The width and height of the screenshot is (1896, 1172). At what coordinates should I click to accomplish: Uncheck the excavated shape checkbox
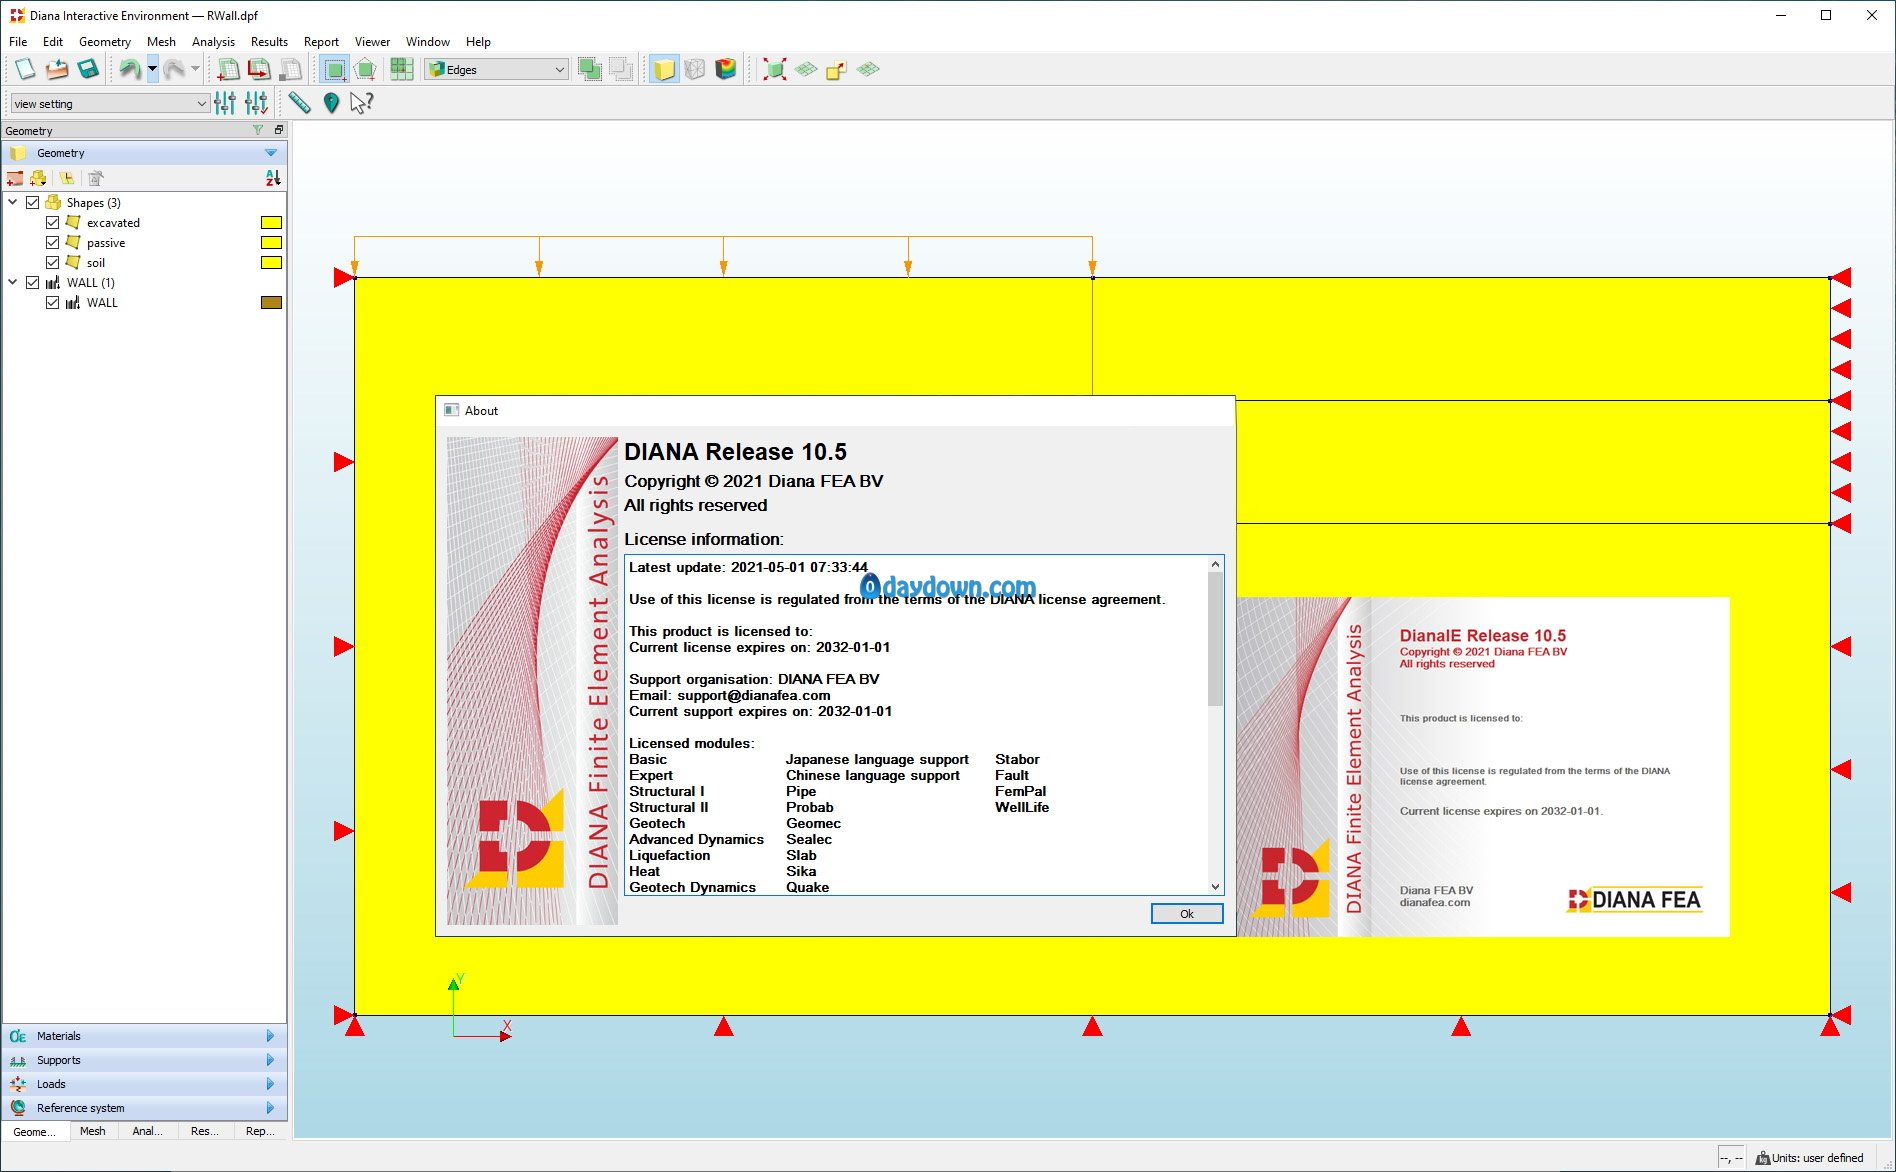[53, 222]
